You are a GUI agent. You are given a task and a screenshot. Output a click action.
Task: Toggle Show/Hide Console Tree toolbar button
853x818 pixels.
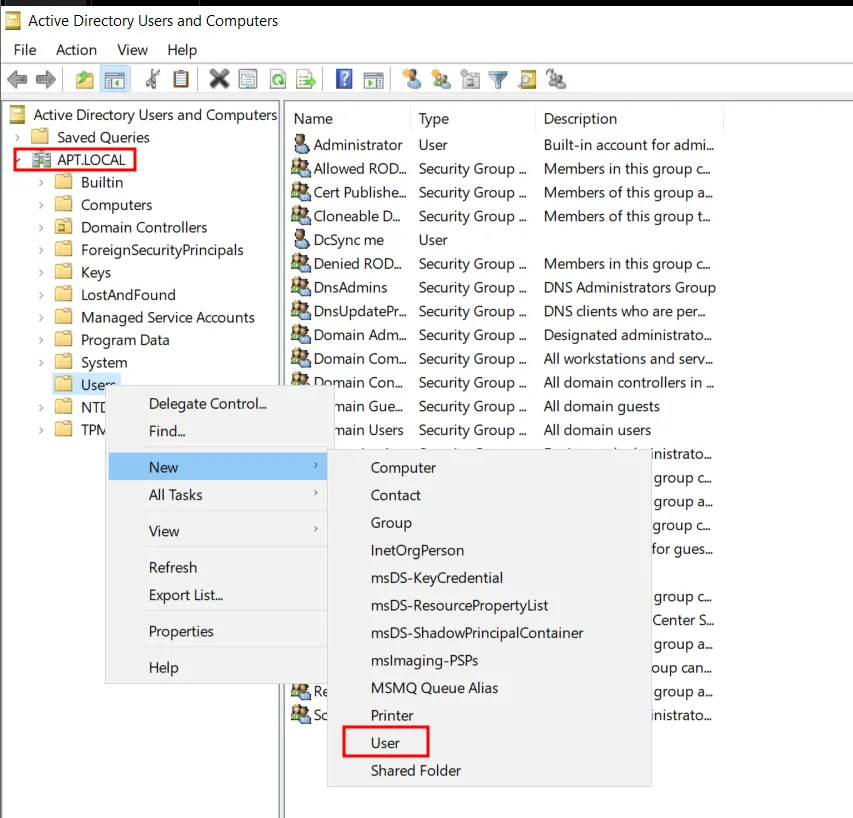tap(115, 79)
